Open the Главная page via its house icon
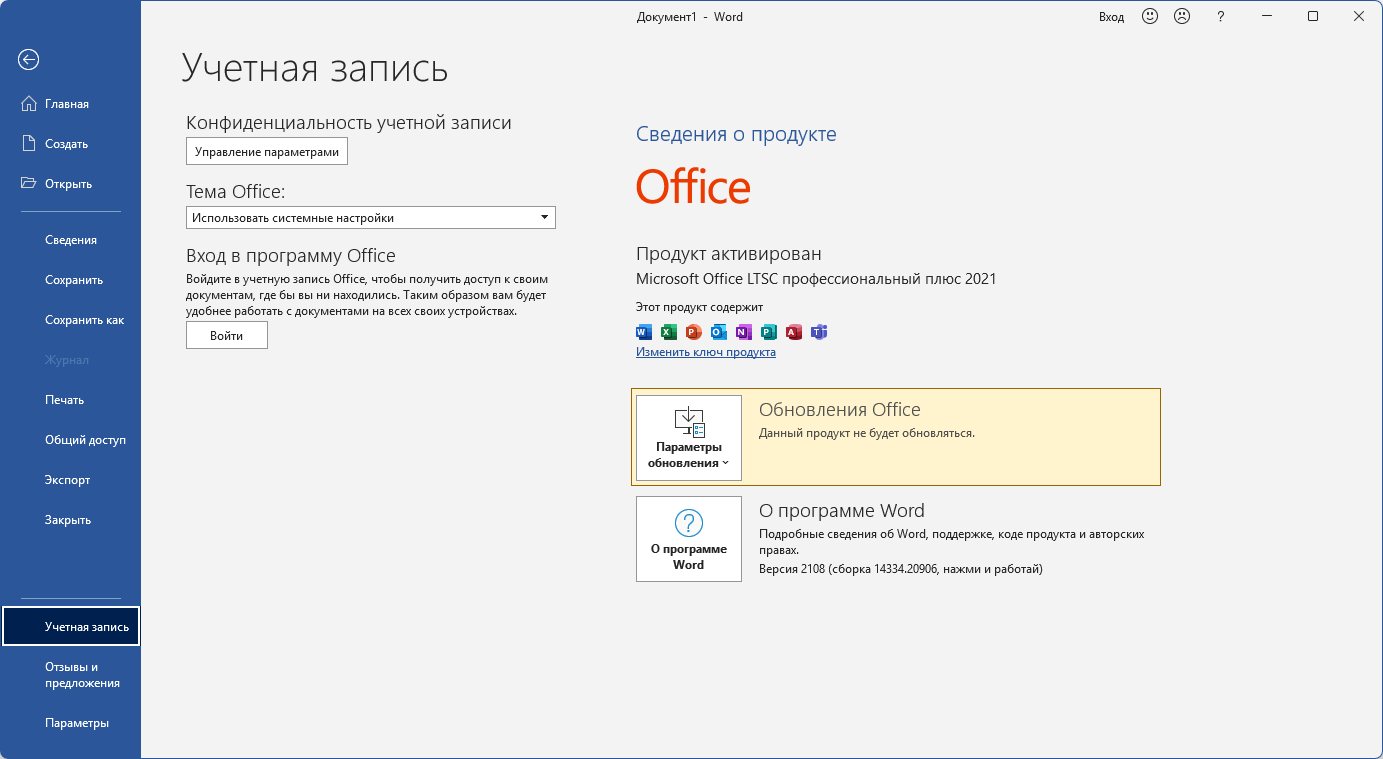 tap(29, 103)
